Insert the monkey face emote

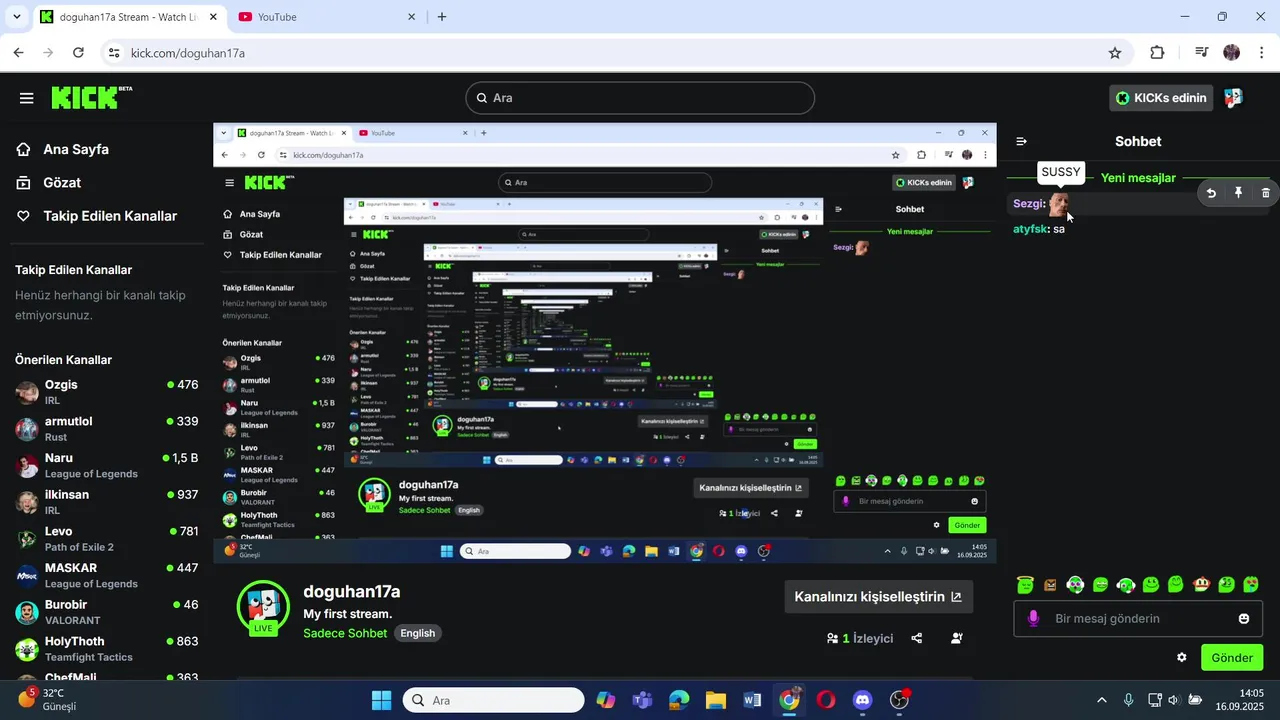point(1201,585)
